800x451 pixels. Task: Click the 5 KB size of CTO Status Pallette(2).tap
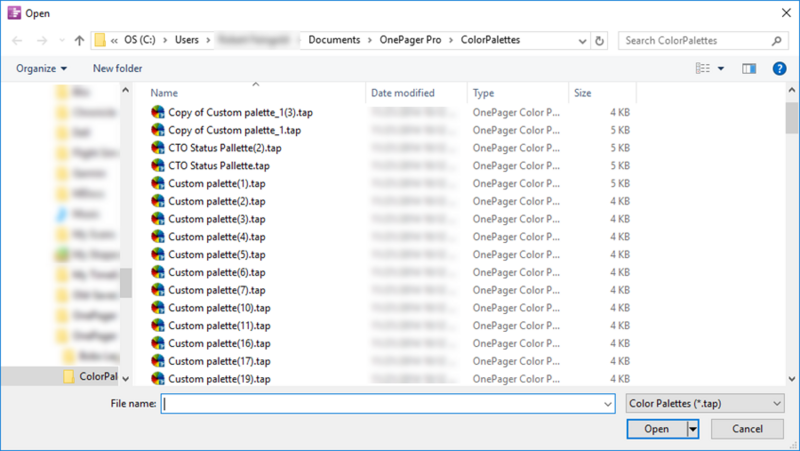(620, 148)
